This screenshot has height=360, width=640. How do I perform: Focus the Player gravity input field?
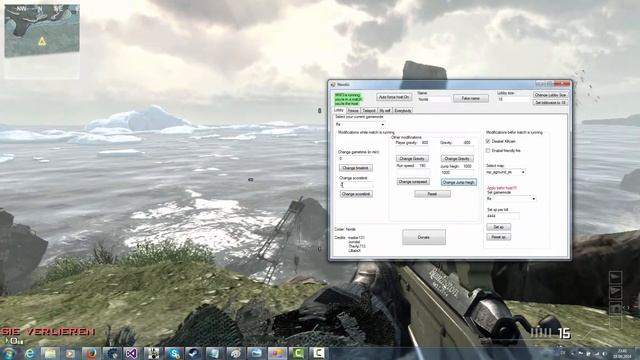click(412, 149)
